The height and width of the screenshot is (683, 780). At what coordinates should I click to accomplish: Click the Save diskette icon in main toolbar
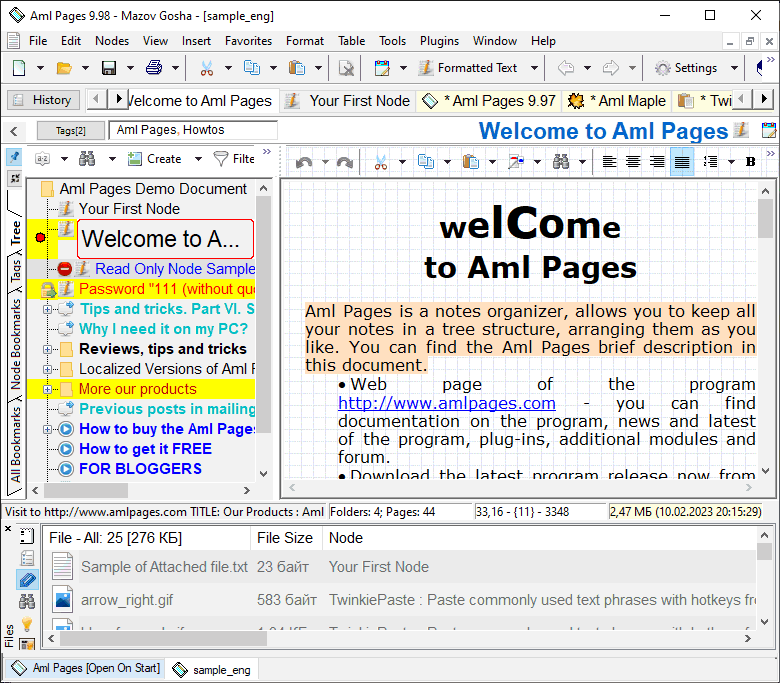tap(108, 68)
